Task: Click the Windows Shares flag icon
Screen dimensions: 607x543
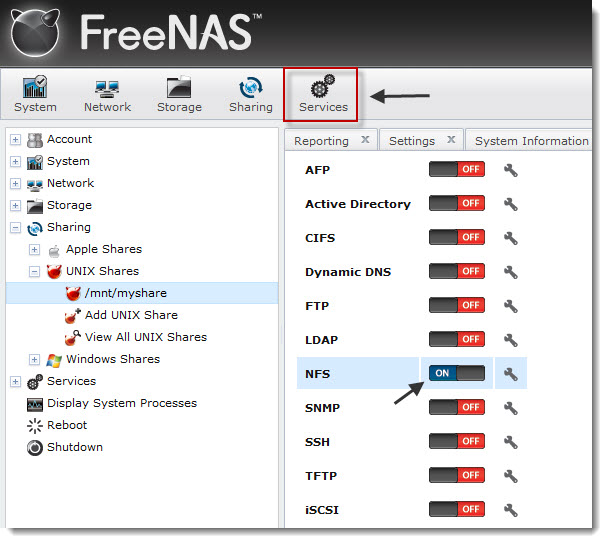Action: tap(54, 360)
